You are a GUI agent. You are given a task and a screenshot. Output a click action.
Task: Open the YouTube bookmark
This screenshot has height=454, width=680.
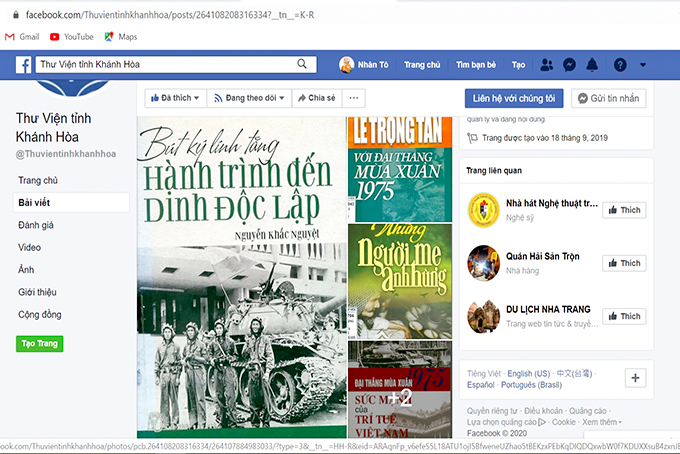71,37
